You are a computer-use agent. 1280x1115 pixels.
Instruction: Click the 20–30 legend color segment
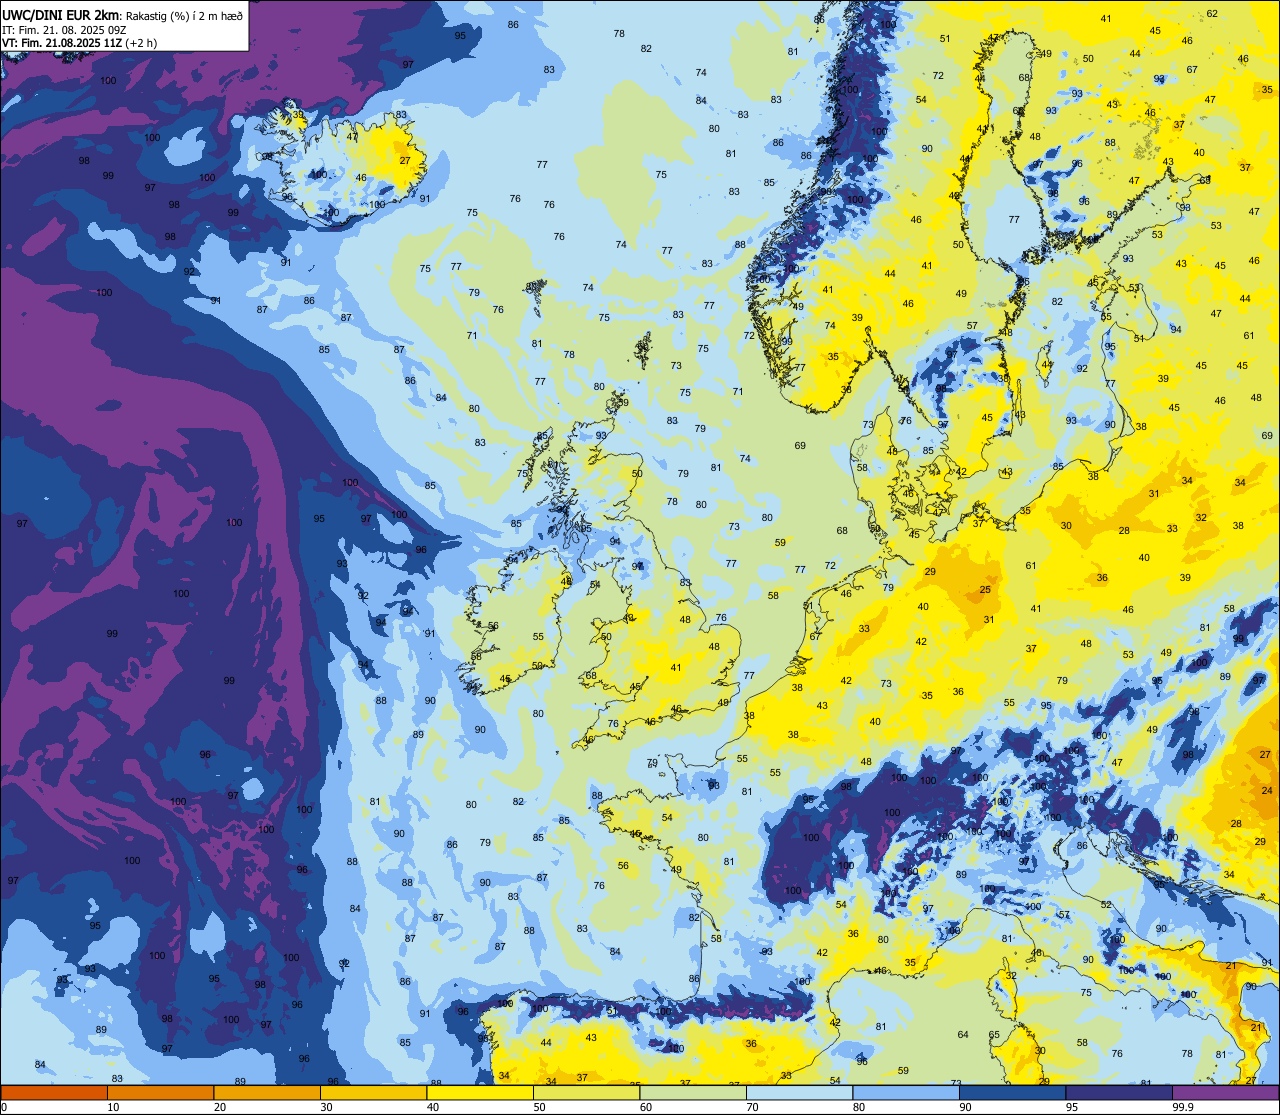click(267, 1092)
